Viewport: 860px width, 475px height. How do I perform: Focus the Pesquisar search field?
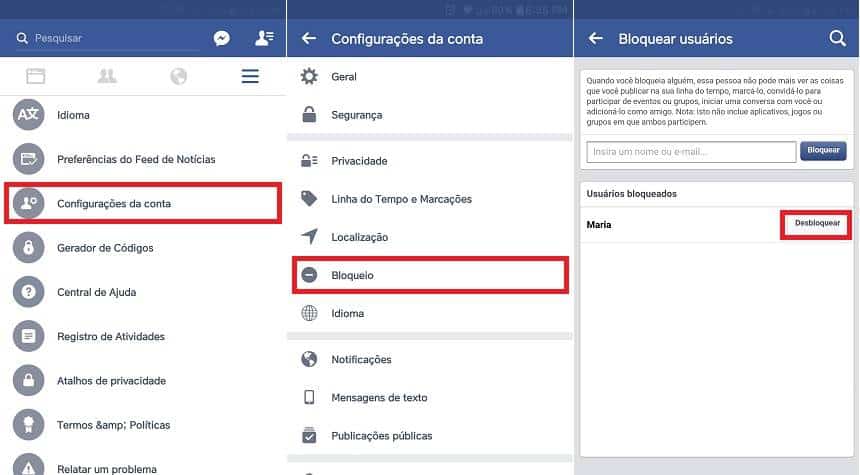pyautogui.click(x=108, y=38)
